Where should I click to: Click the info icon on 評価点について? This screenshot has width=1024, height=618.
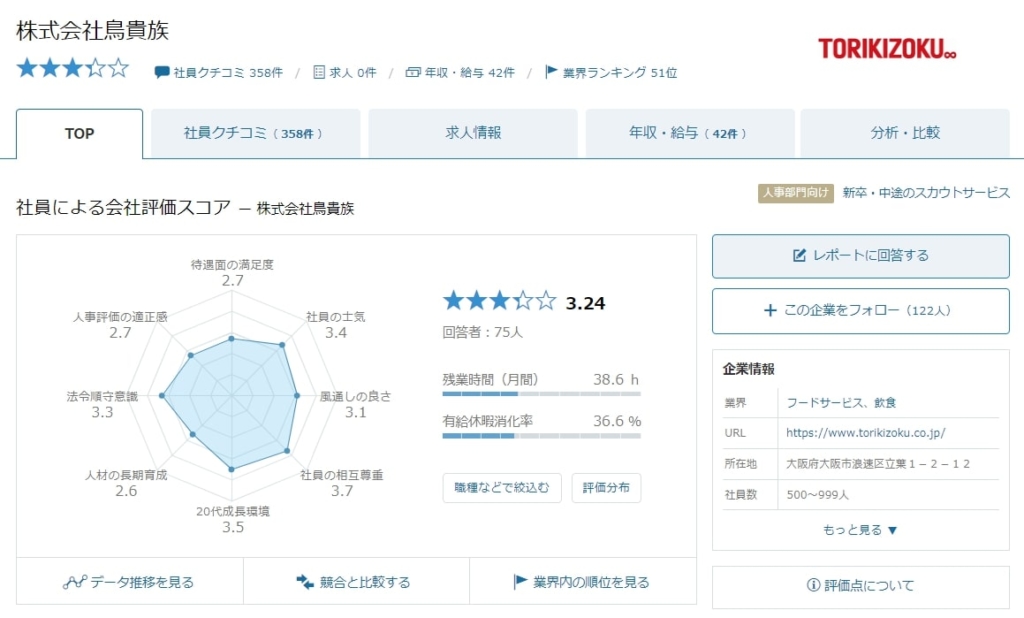[x=814, y=585]
